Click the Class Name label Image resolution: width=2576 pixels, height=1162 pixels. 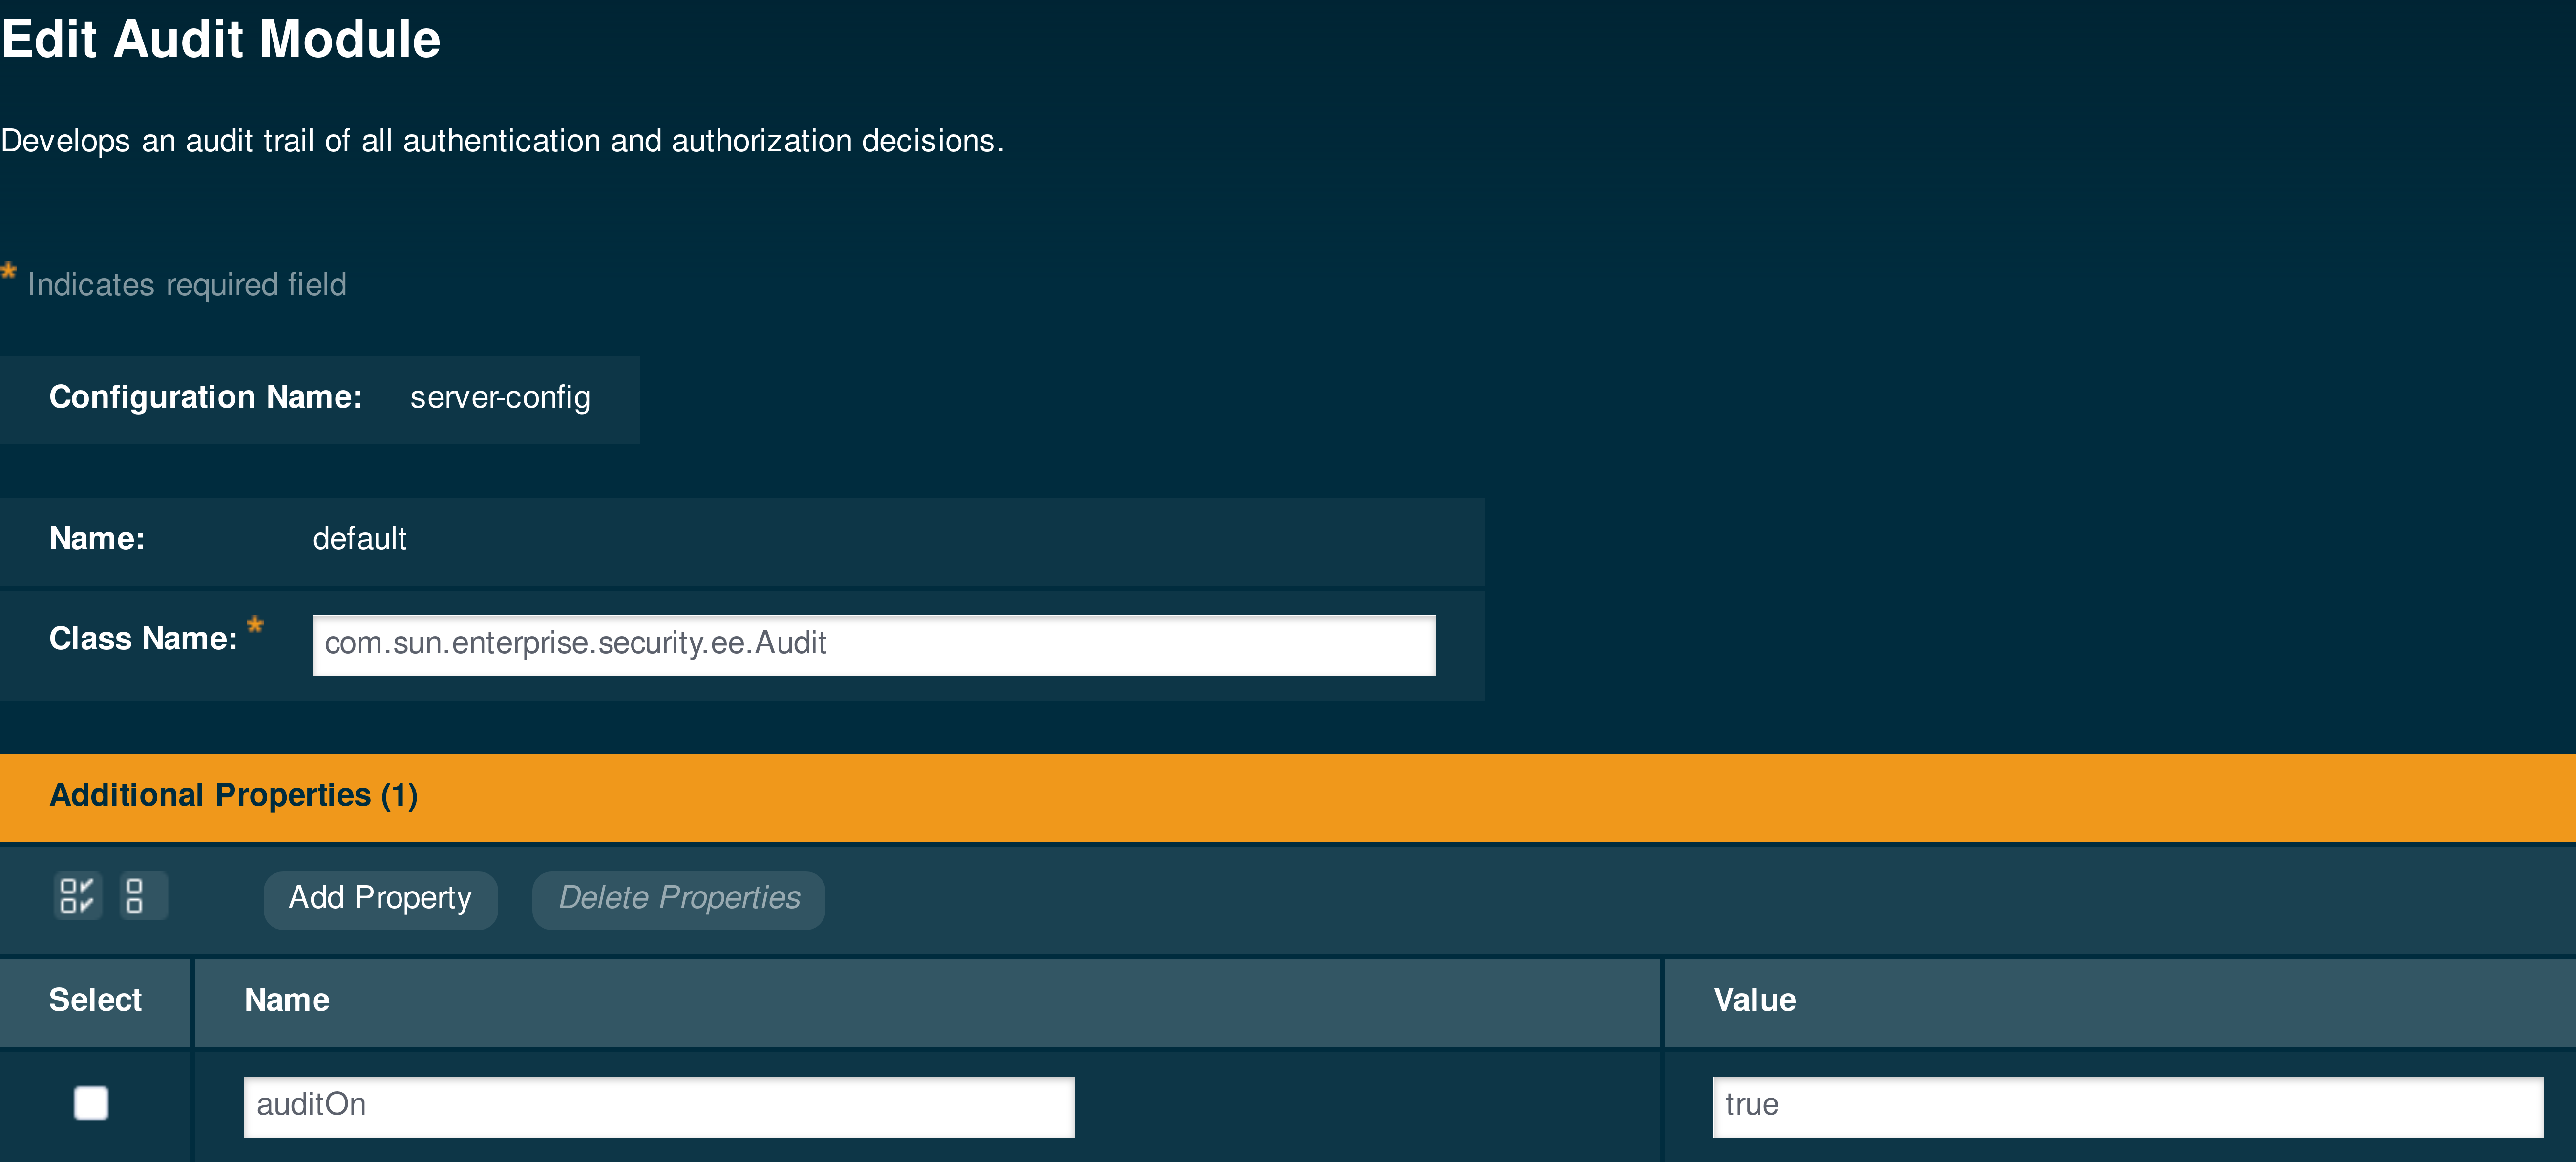click(x=143, y=639)
